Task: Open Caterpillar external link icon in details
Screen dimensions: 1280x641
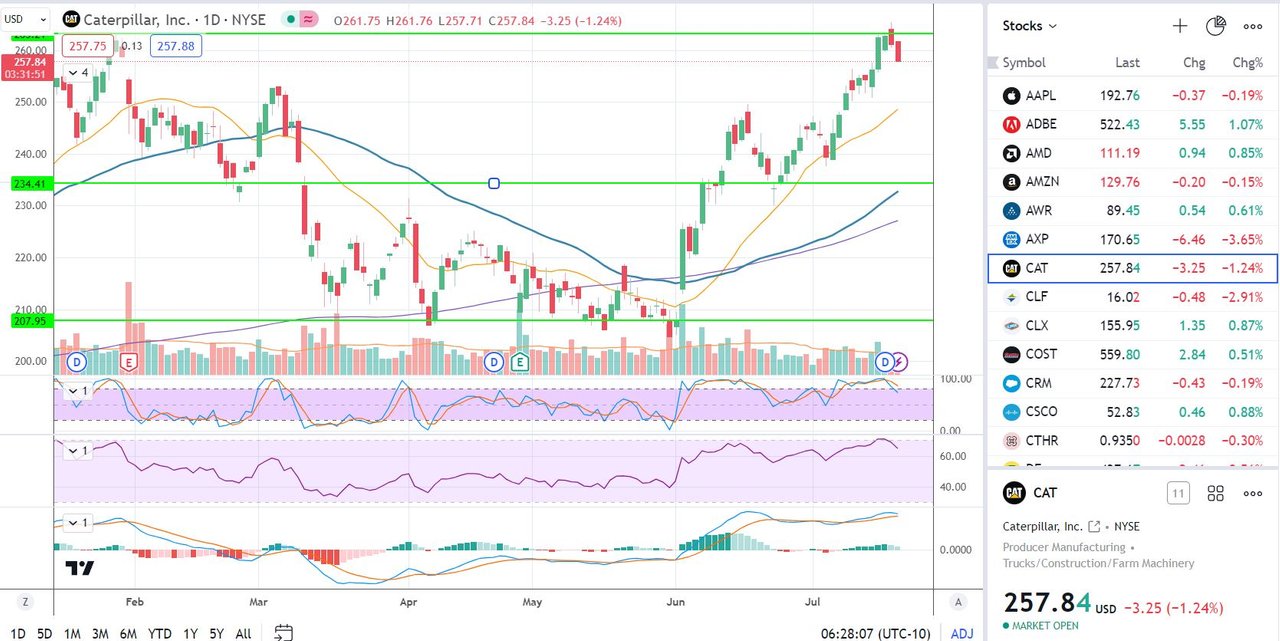Action: (x=1094, y=526)
